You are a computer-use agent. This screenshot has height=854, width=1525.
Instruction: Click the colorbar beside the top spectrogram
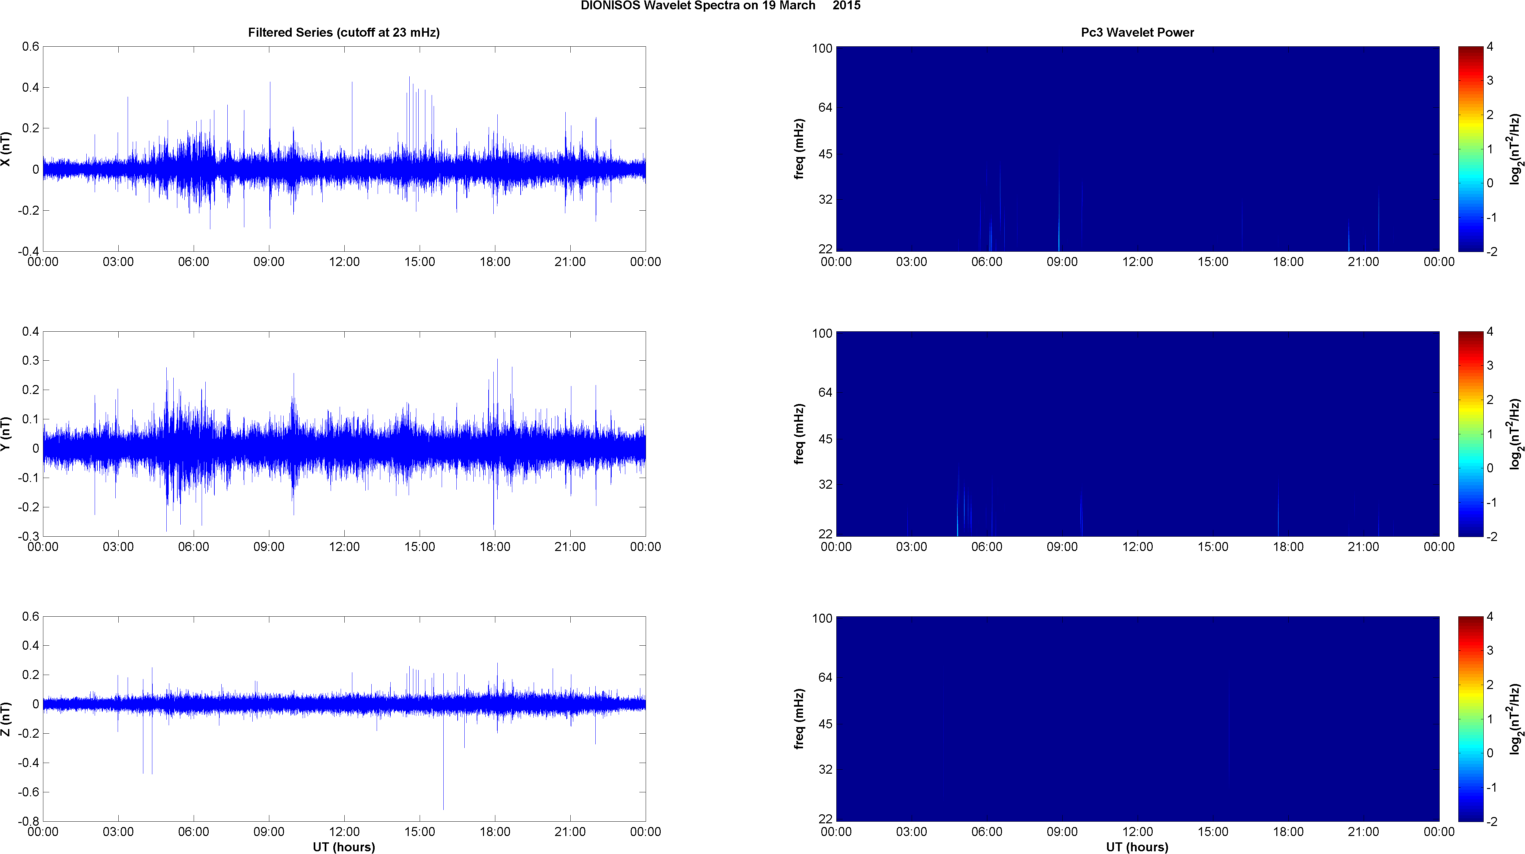(x=1470, y=149)
